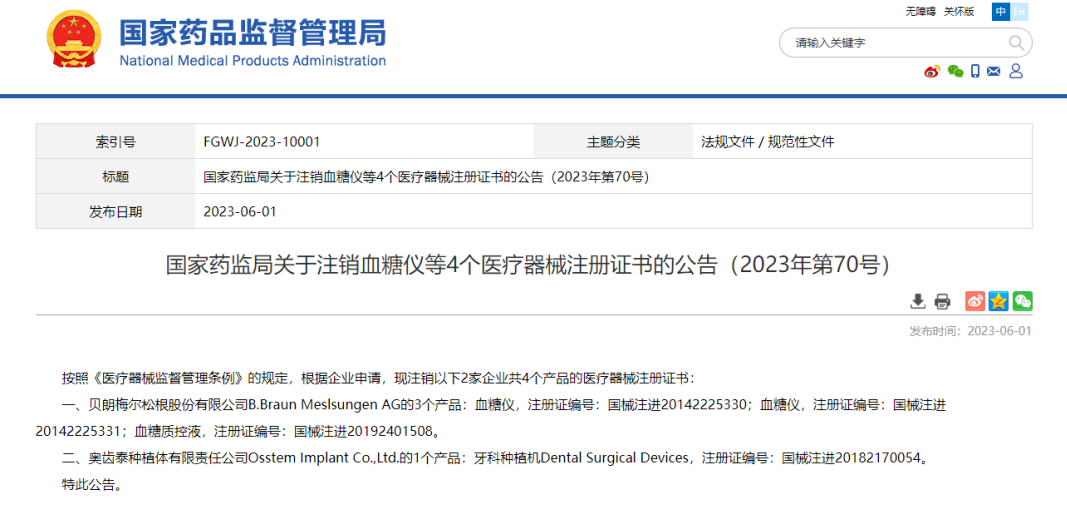The image size is (1067, 515).
Task: Click the envelope mail icon
Action: point(994,71)
